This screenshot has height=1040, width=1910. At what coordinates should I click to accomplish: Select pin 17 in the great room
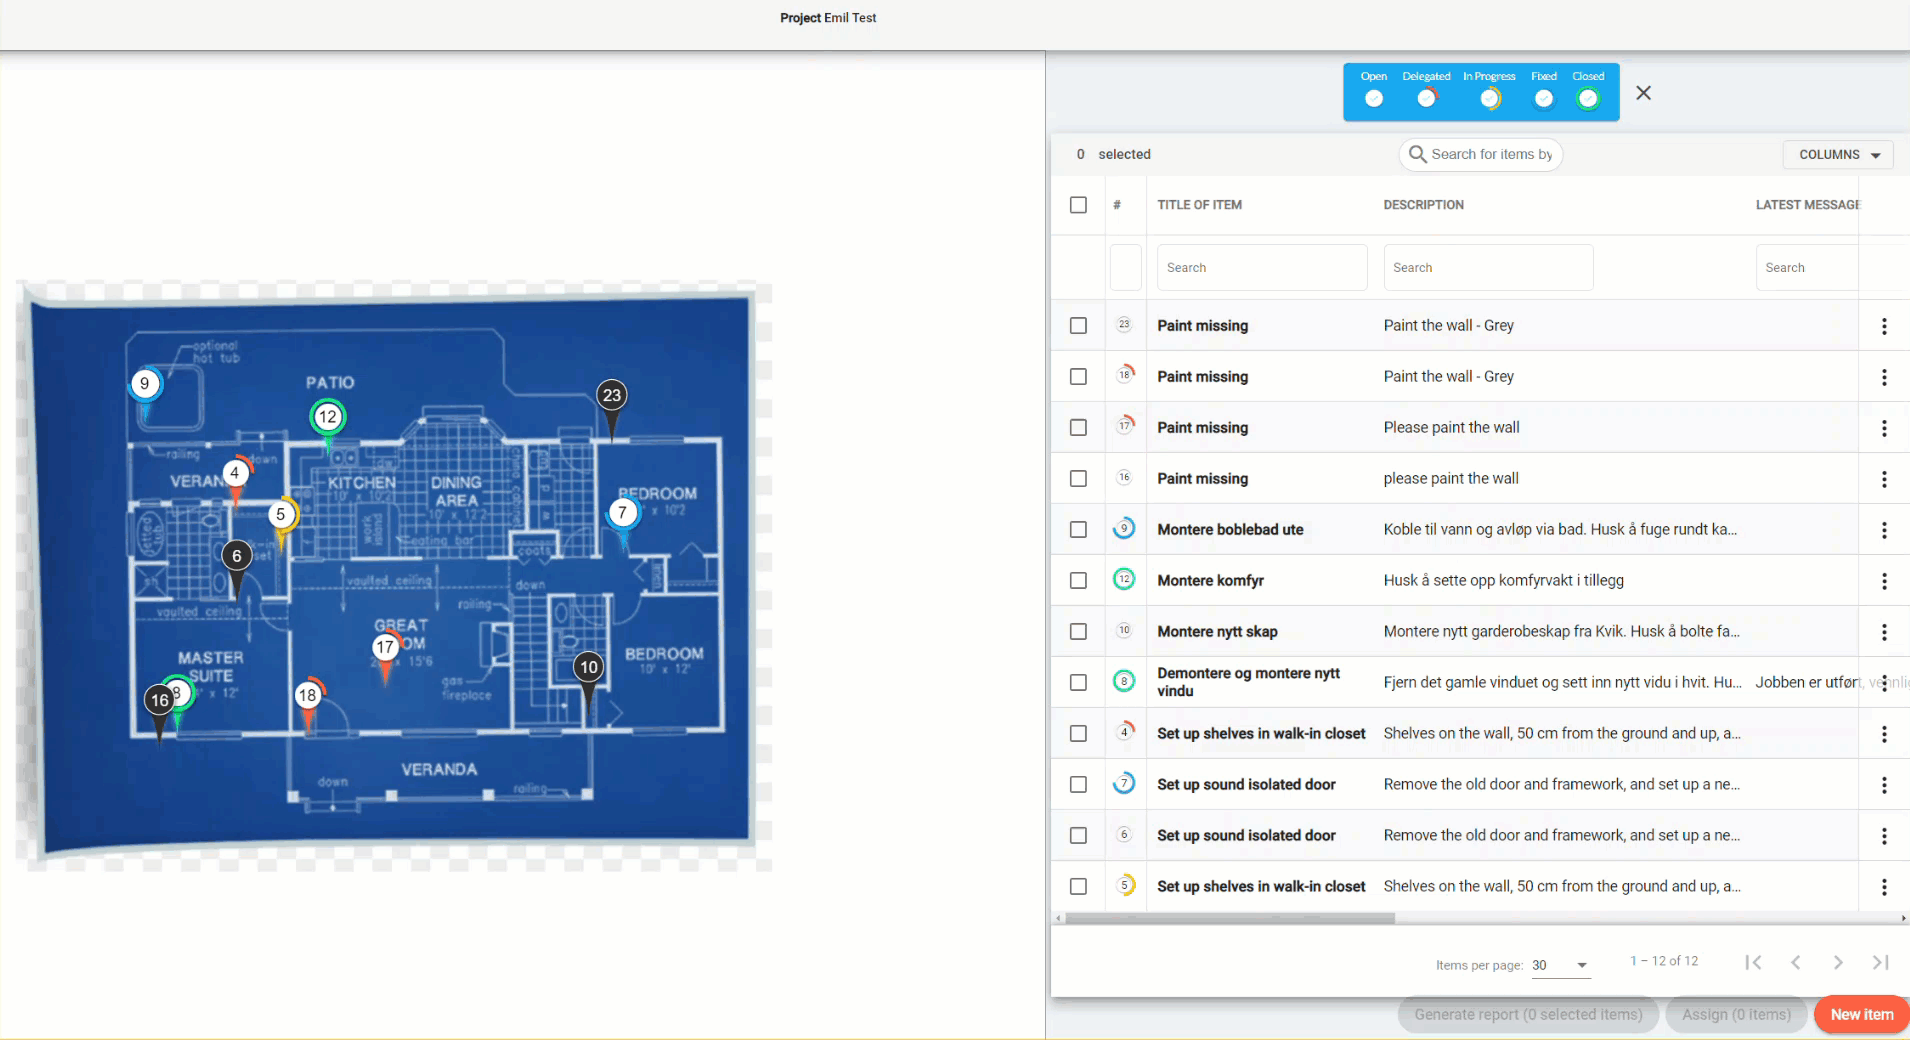[385, 648]
